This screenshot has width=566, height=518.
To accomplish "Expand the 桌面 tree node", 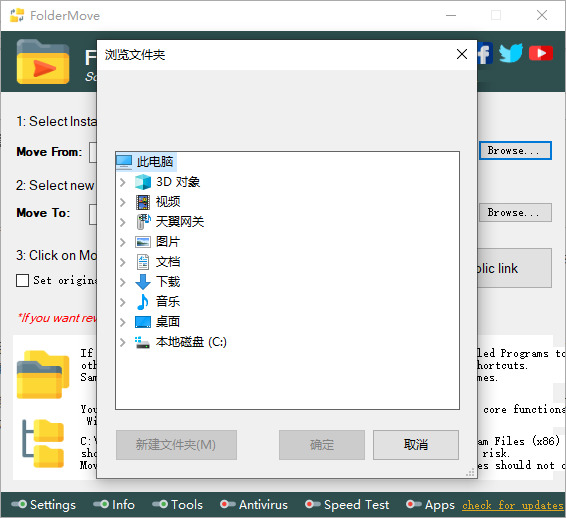I will 123,322.
